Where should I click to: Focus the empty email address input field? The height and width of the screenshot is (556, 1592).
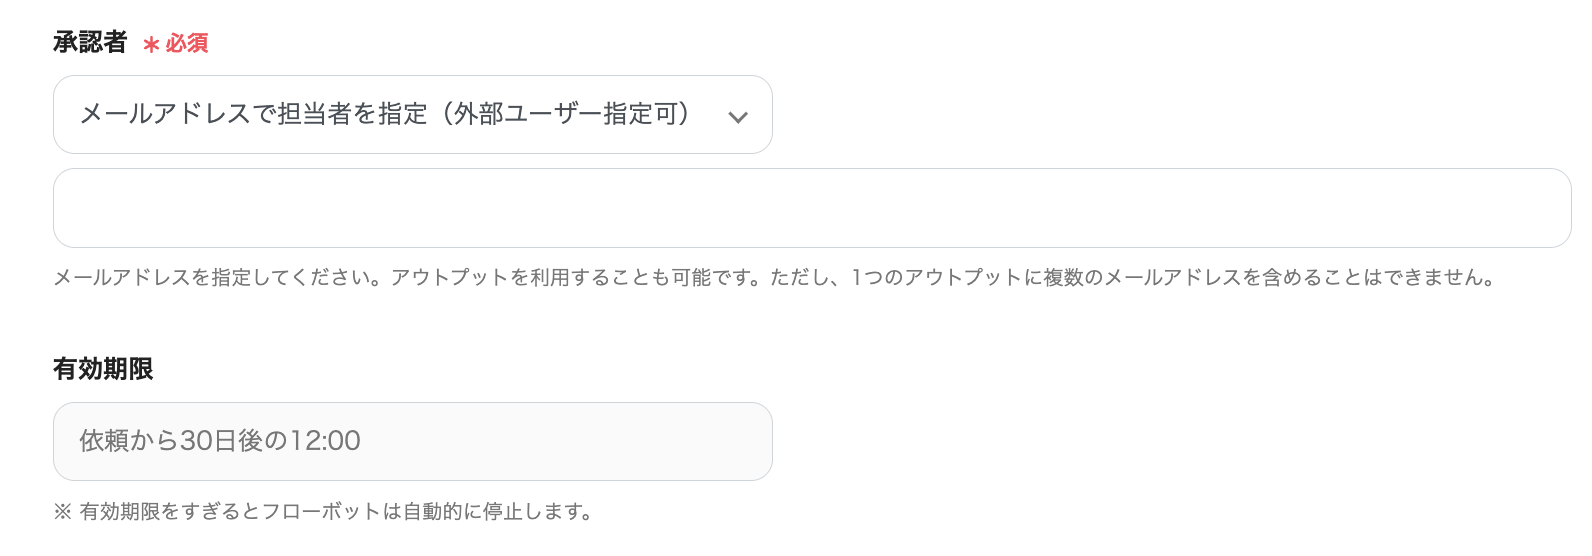[x=811, y=208]
